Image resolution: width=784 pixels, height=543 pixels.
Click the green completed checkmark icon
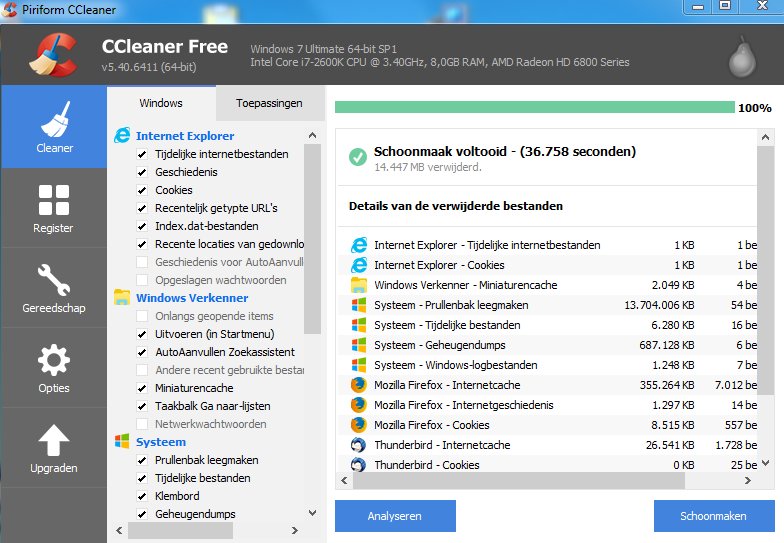(x=358, y=157)
